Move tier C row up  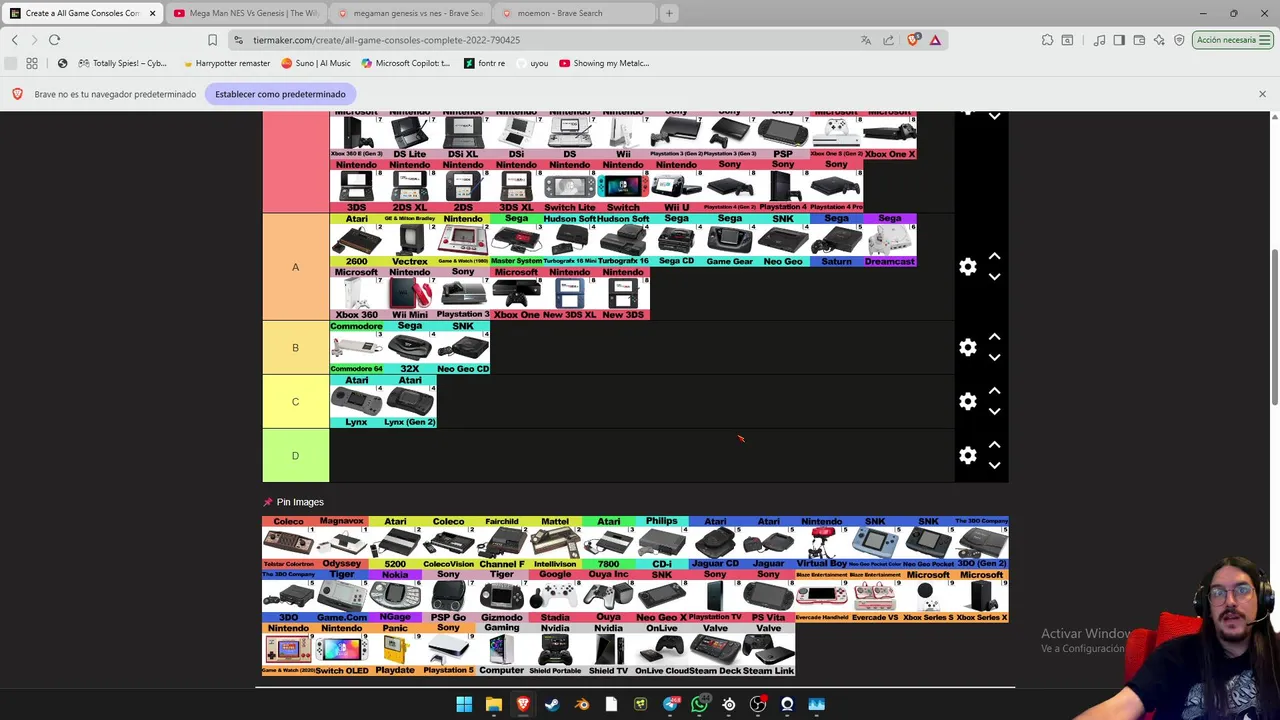click(994, 391)
